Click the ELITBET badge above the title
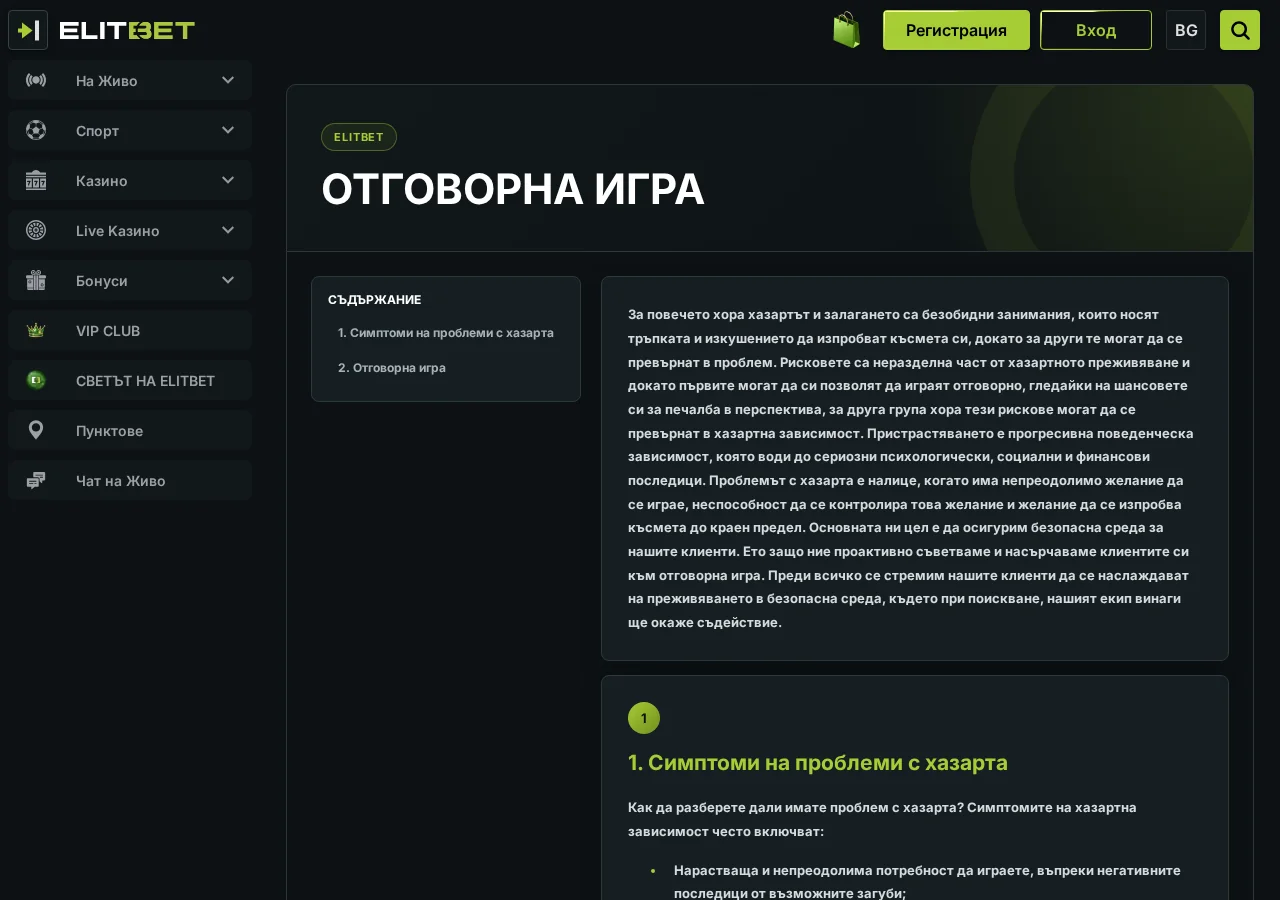1280x900 pixels. [x=359, y=137]
